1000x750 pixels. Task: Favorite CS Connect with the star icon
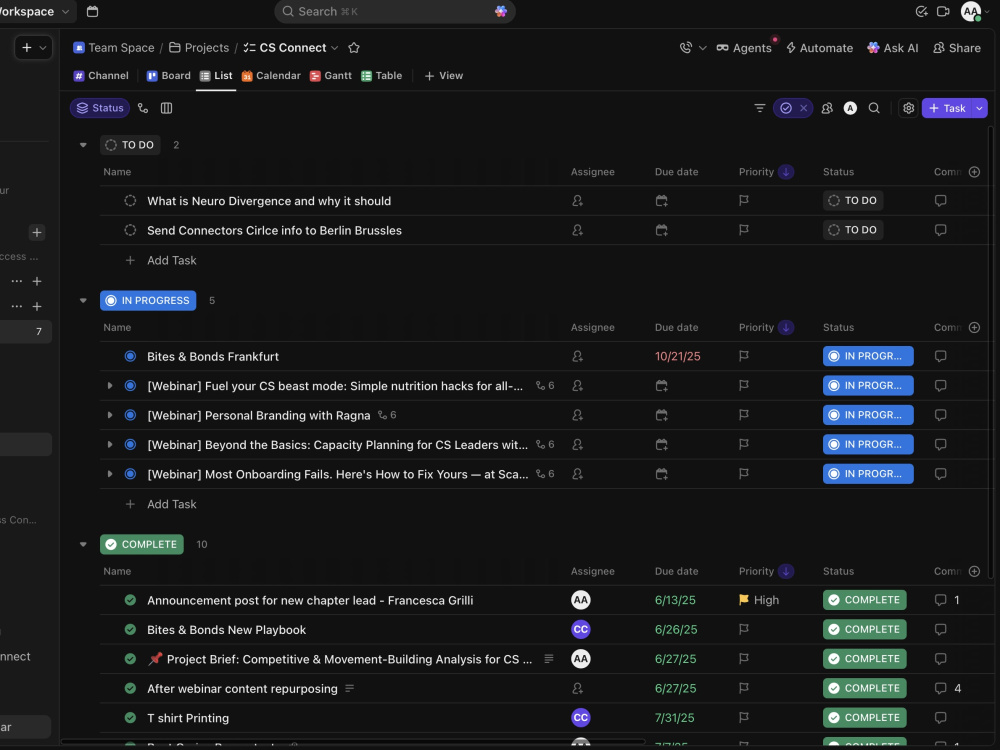coord(354,48)
